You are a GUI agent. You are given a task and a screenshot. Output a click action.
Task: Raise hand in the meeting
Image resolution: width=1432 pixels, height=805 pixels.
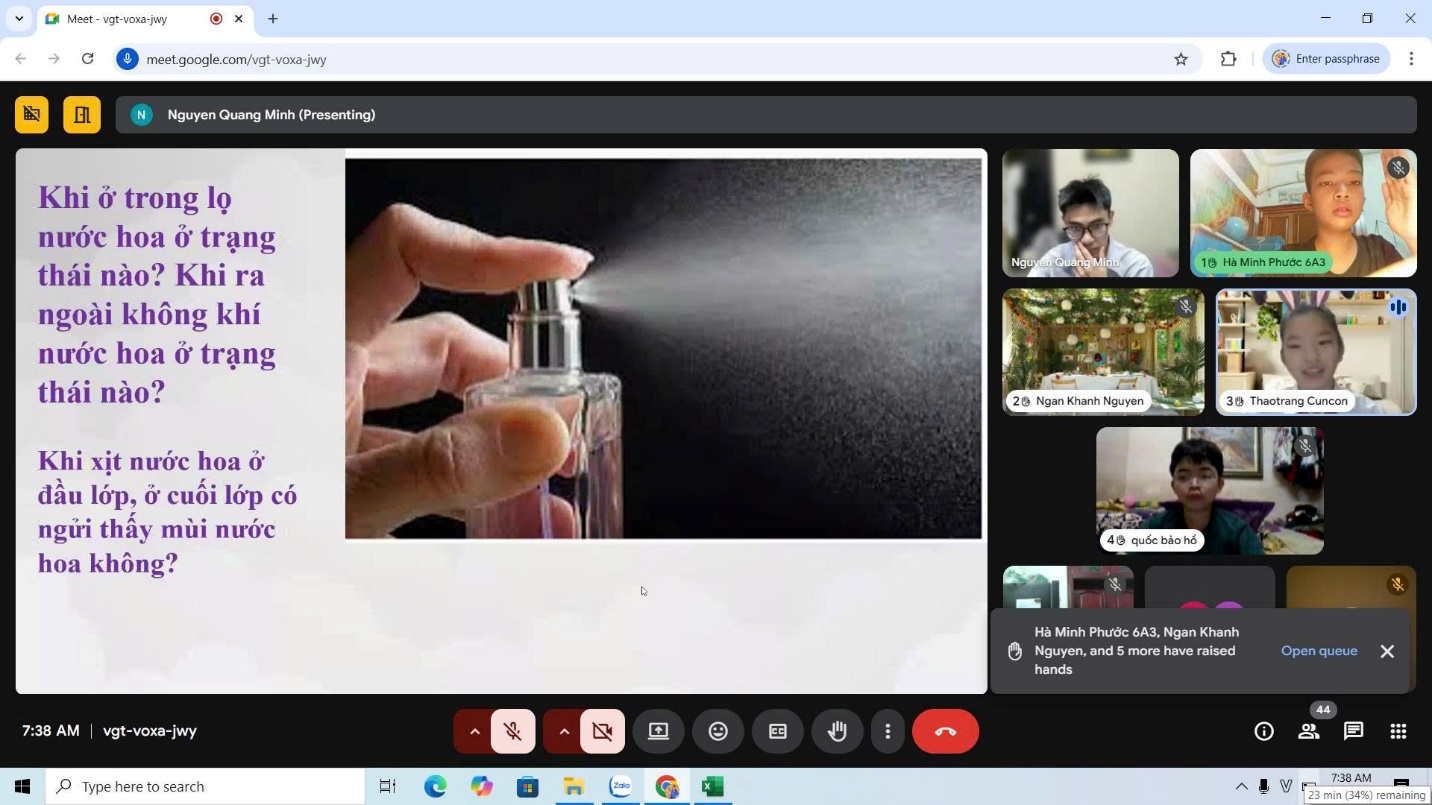(x=837, y=731)
